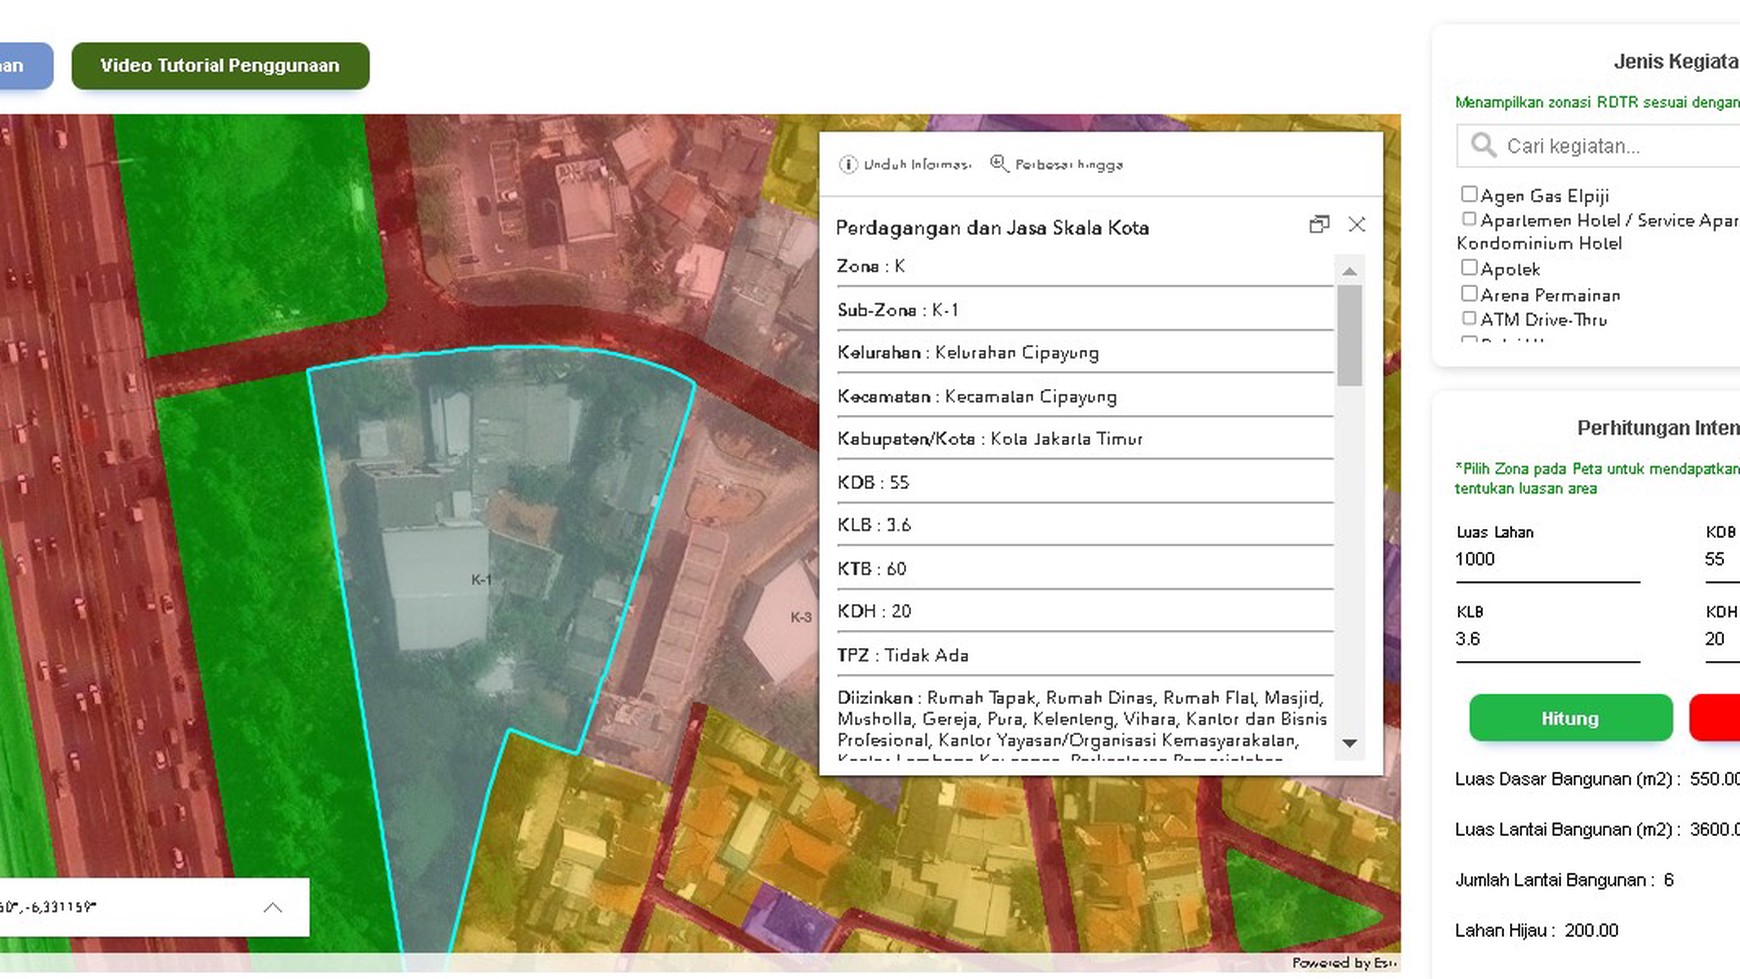Click the KDB input showing 55
Viewport: 1740px width, 979px height.
click(1722, 560)
